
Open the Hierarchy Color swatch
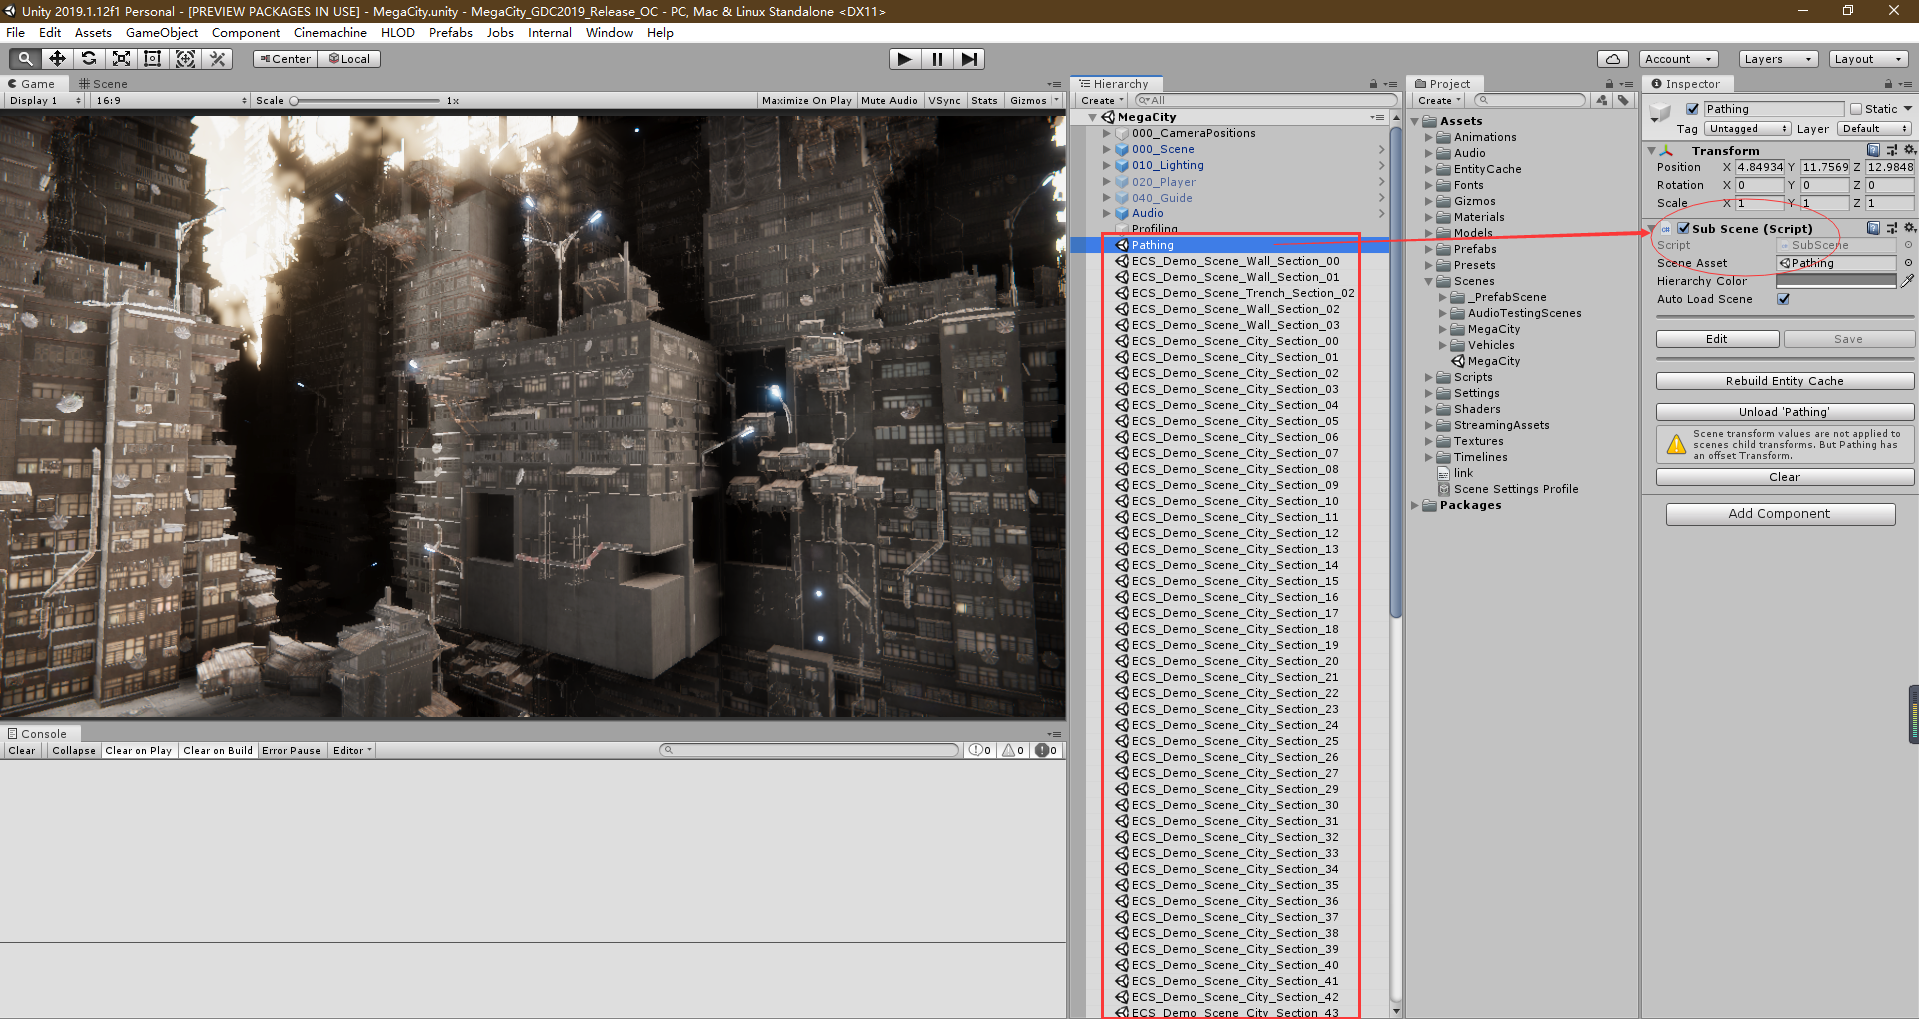(1836, 281)
